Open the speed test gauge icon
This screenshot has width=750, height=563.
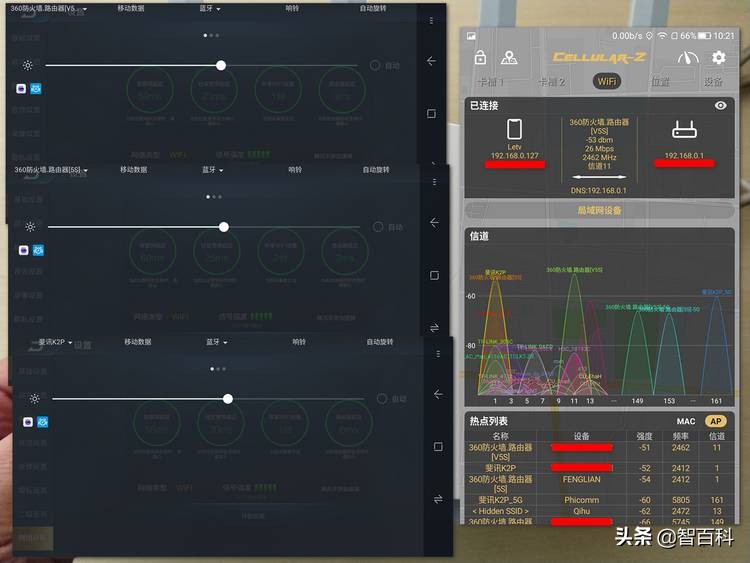coord(688,58)
